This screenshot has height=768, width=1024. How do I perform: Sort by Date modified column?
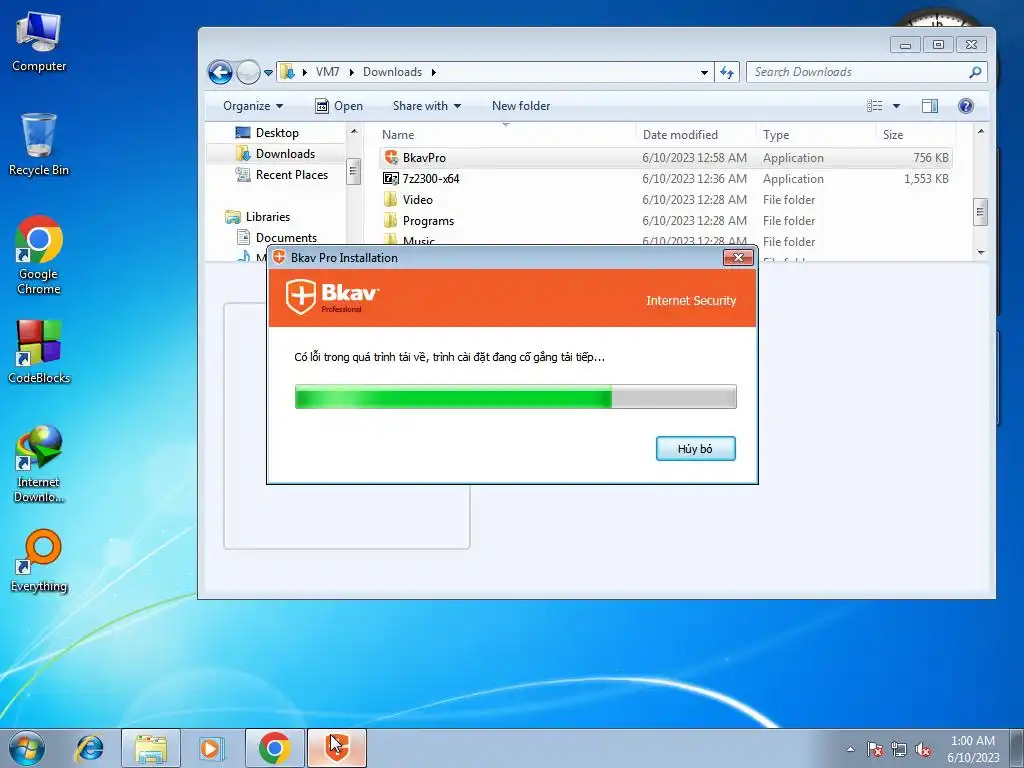coord(696,135)
